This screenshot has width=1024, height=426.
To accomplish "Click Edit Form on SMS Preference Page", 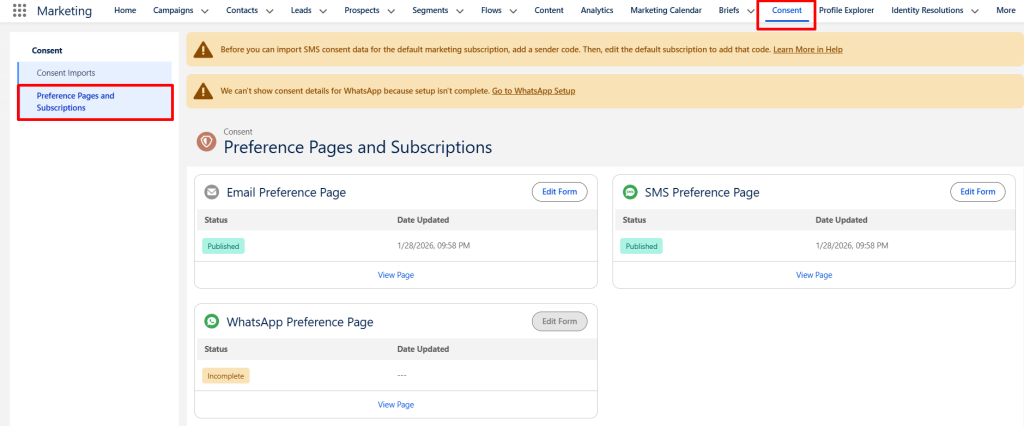I will click(x=978, y=191).
